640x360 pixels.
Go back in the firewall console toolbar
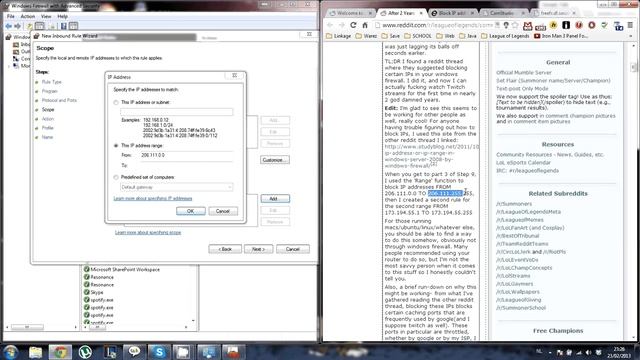pos(9,26)
